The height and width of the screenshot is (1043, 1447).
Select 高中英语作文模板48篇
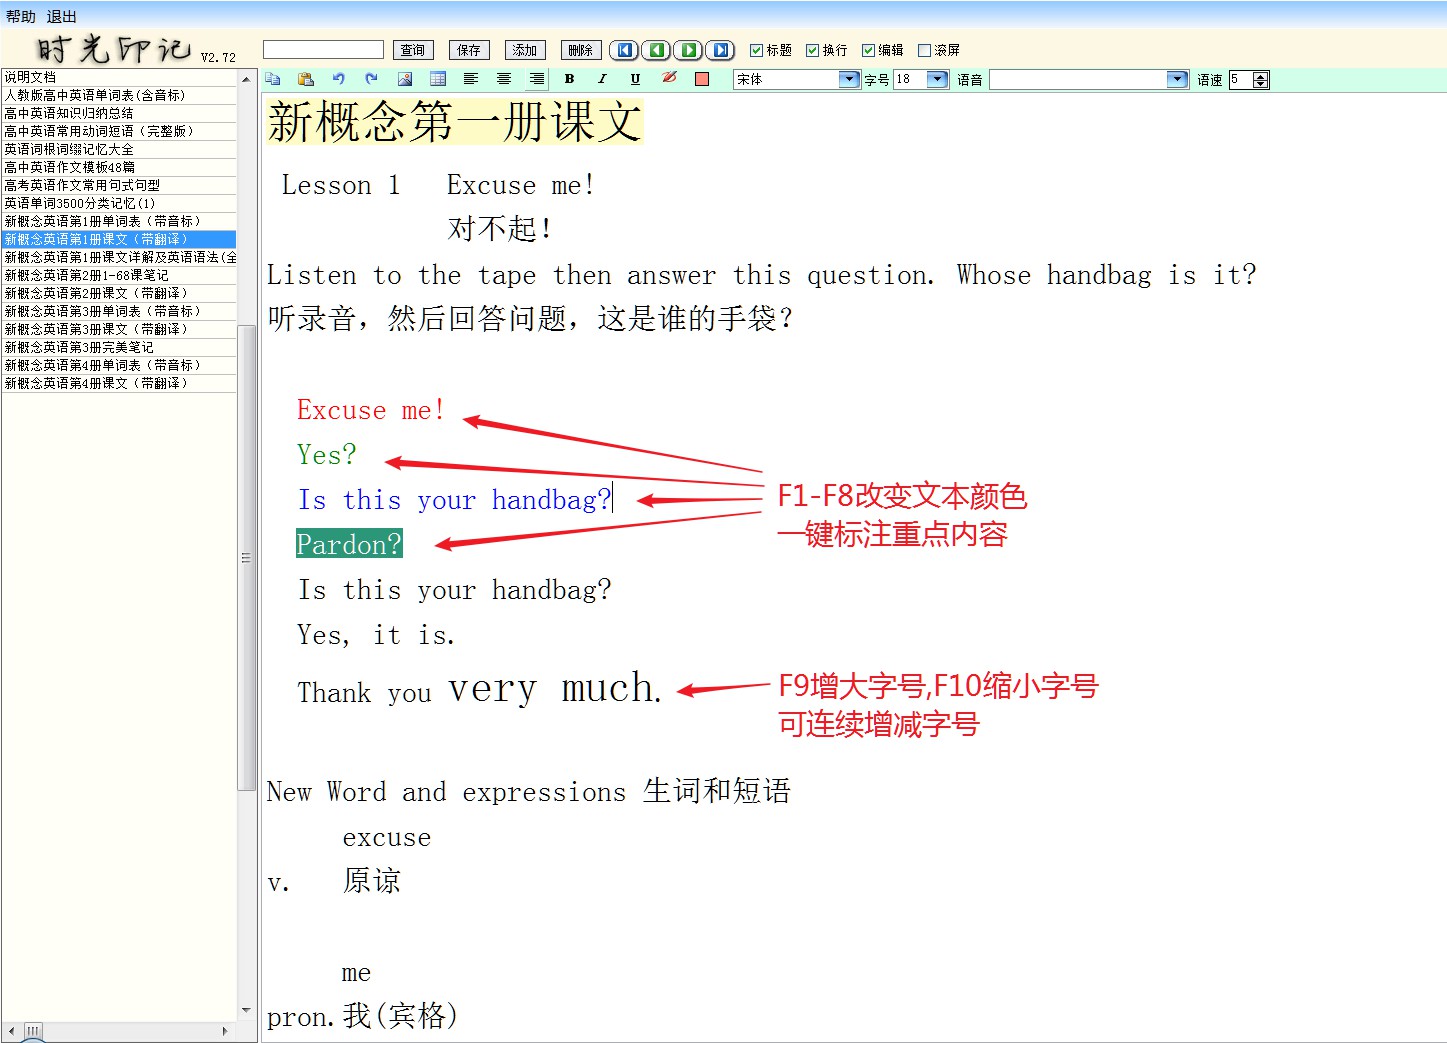click(x=119, y=167)
